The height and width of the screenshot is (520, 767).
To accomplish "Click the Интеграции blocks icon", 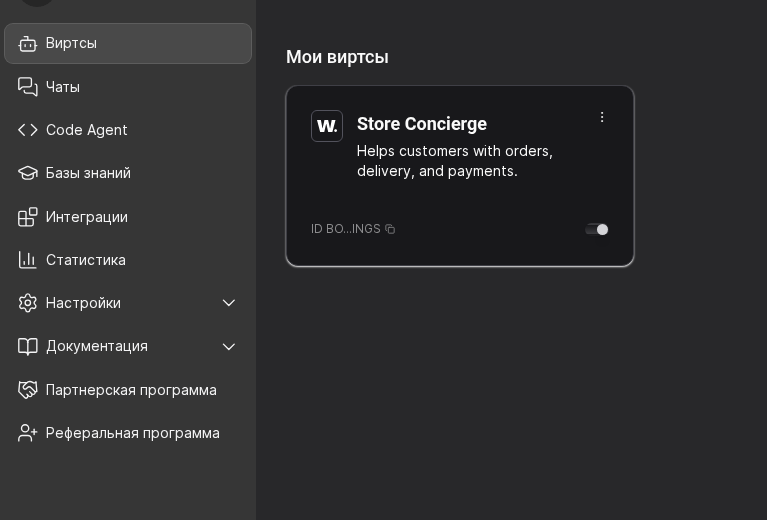I will pos(27,217).
